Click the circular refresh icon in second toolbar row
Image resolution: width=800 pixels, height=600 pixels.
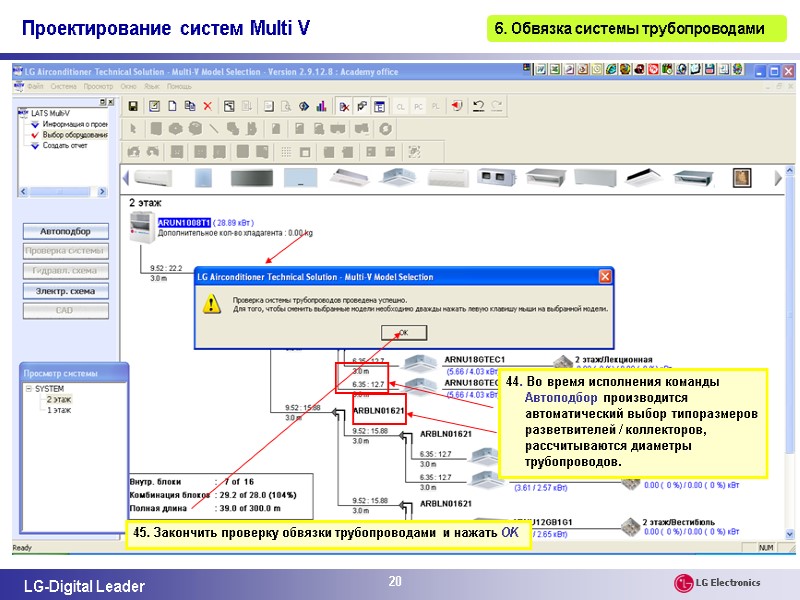[x=386, y=129]
